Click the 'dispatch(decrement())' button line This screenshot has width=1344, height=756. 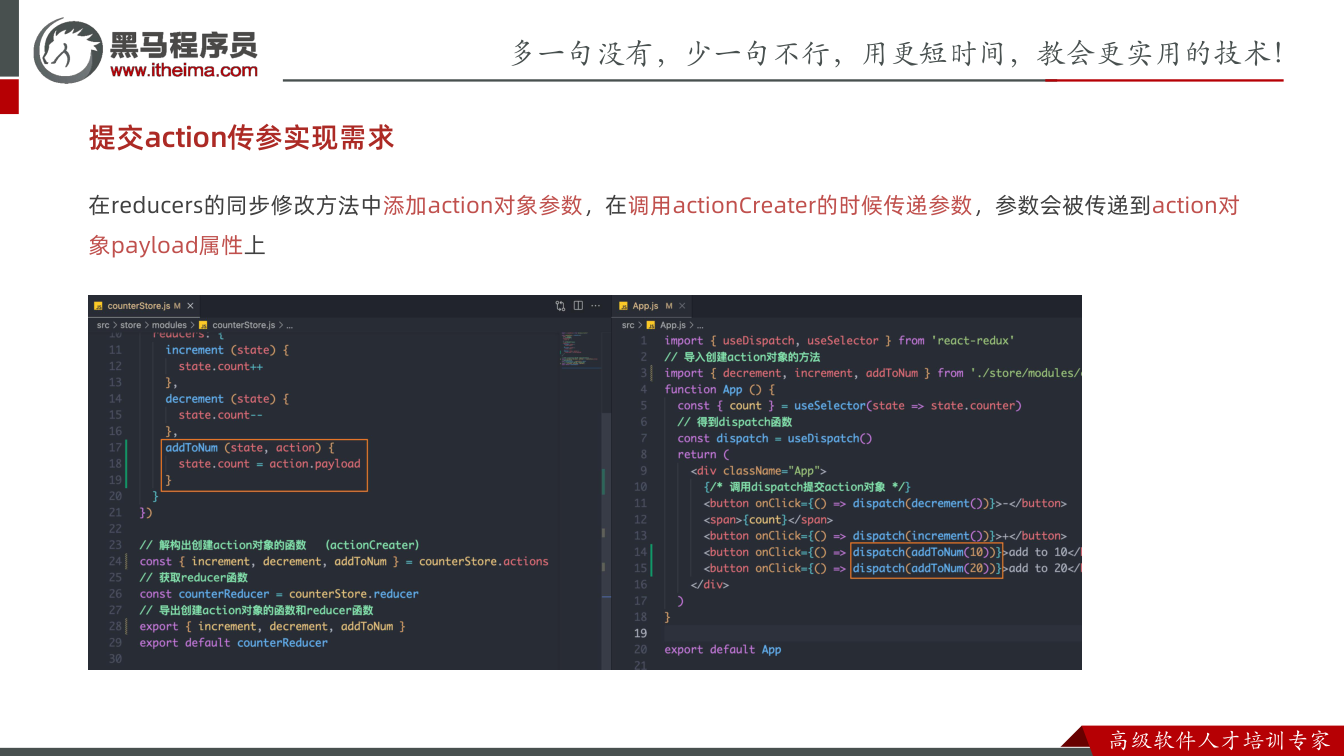885,503
